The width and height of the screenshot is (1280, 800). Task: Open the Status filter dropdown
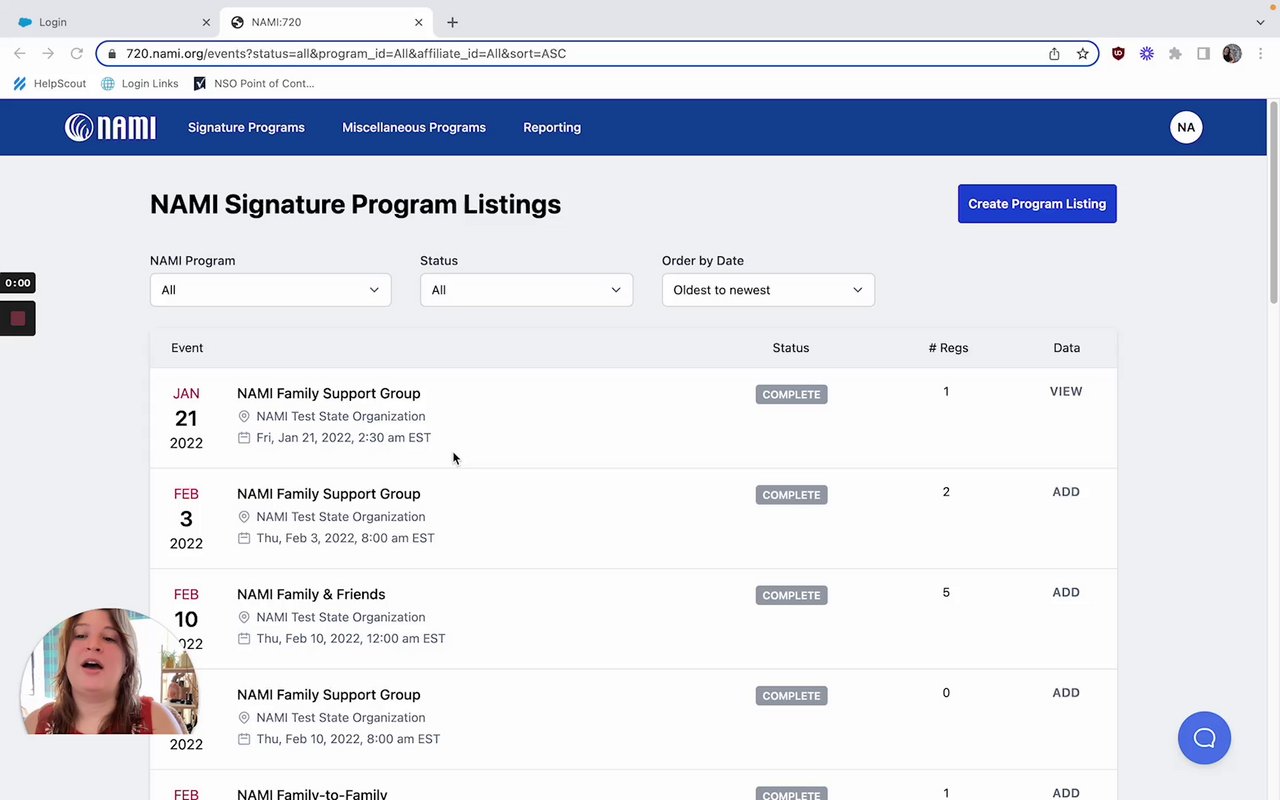click(526, 290)
